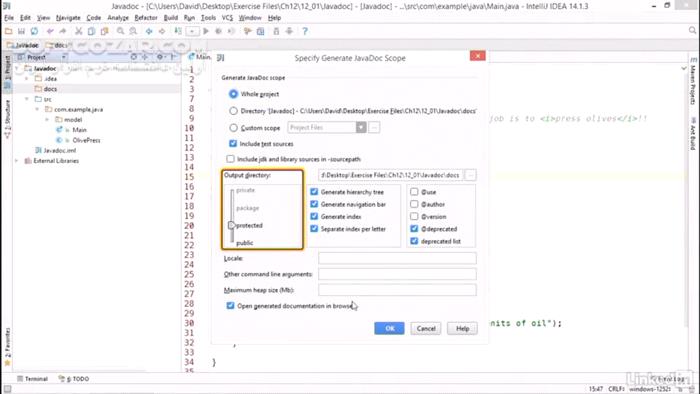
Task: Toggle the deprecated list checkbox
Action: click(x=414, y=241)
